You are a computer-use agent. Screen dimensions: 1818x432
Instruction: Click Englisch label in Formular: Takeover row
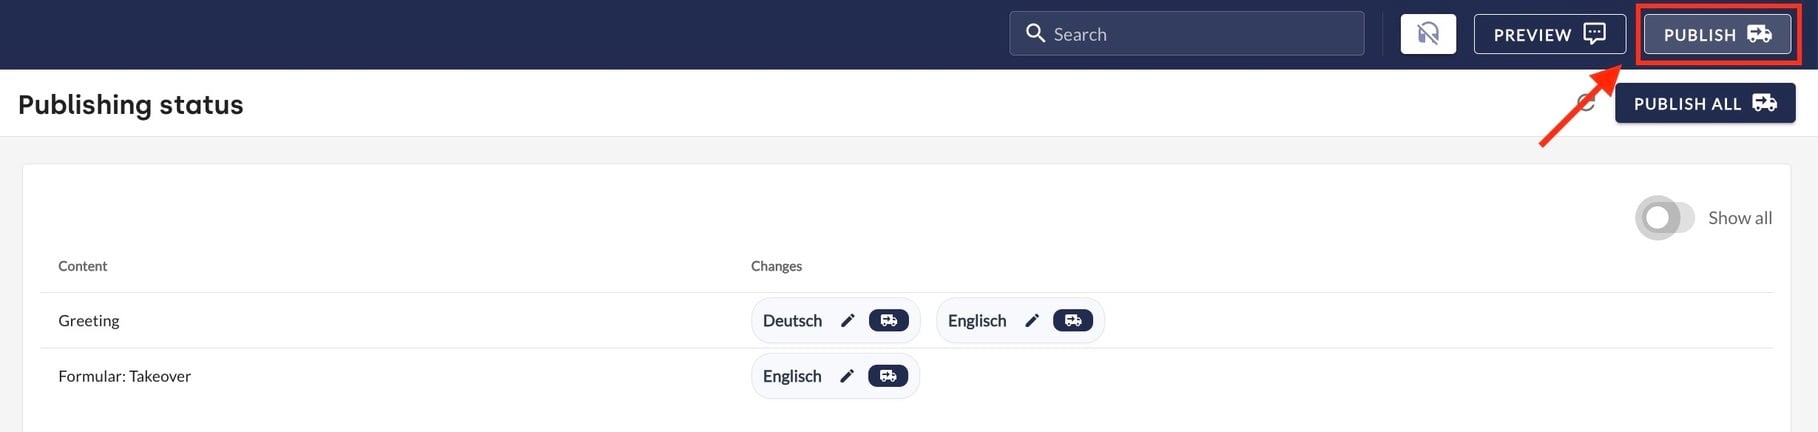[792, 376]
